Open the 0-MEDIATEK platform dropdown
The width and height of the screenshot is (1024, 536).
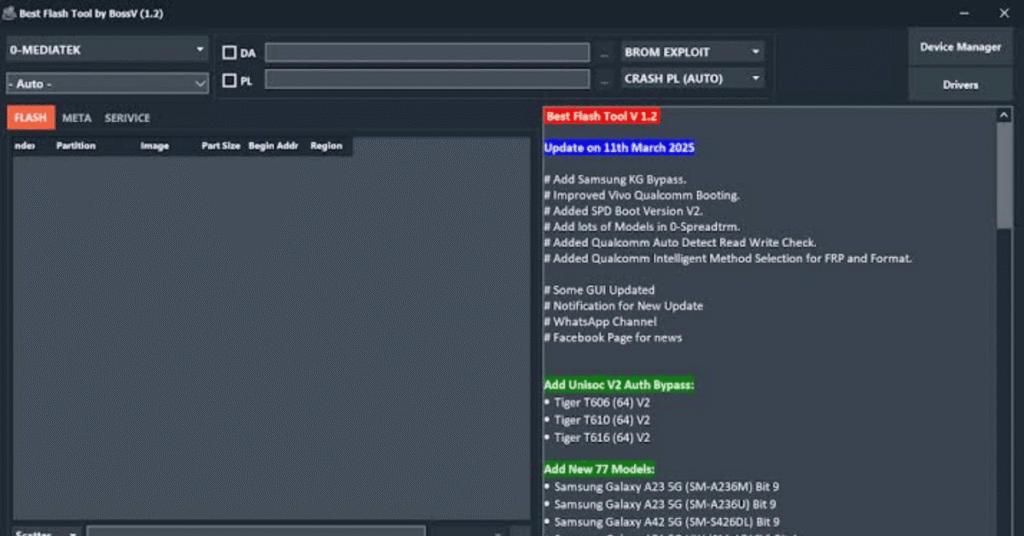coord(107,50)
